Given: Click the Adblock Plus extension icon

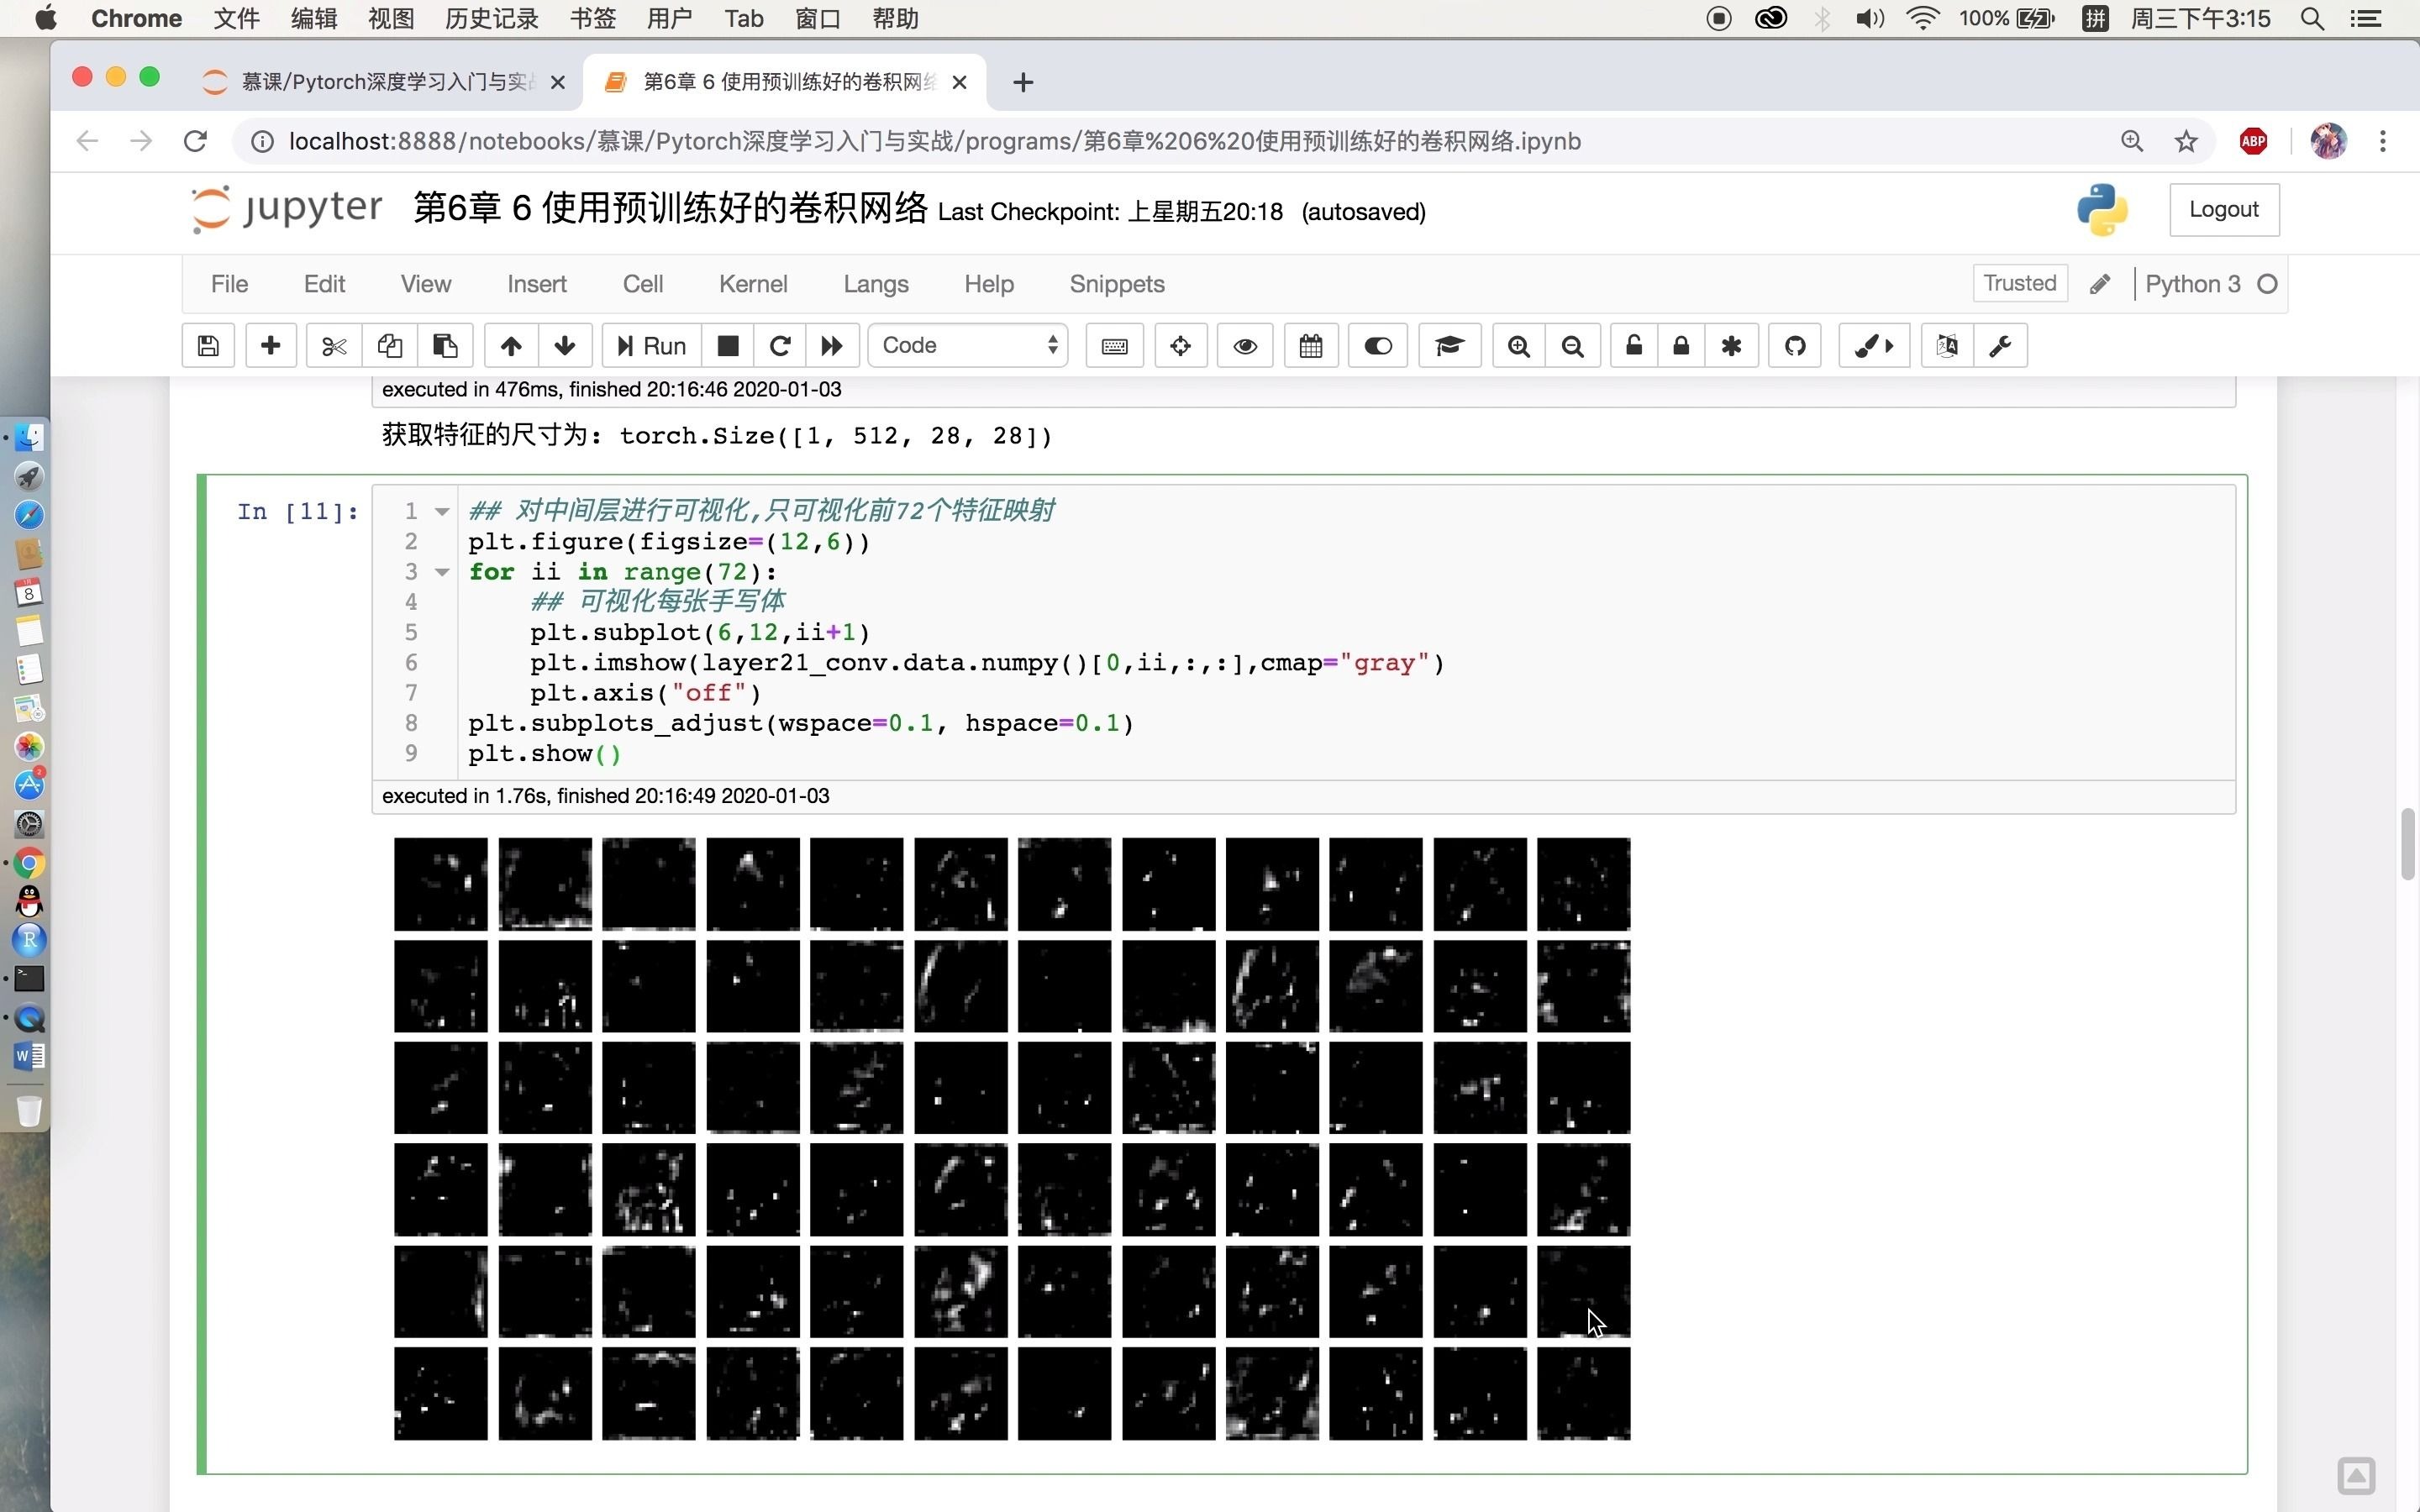Looking at the screenshot, I should [2253, 141].
